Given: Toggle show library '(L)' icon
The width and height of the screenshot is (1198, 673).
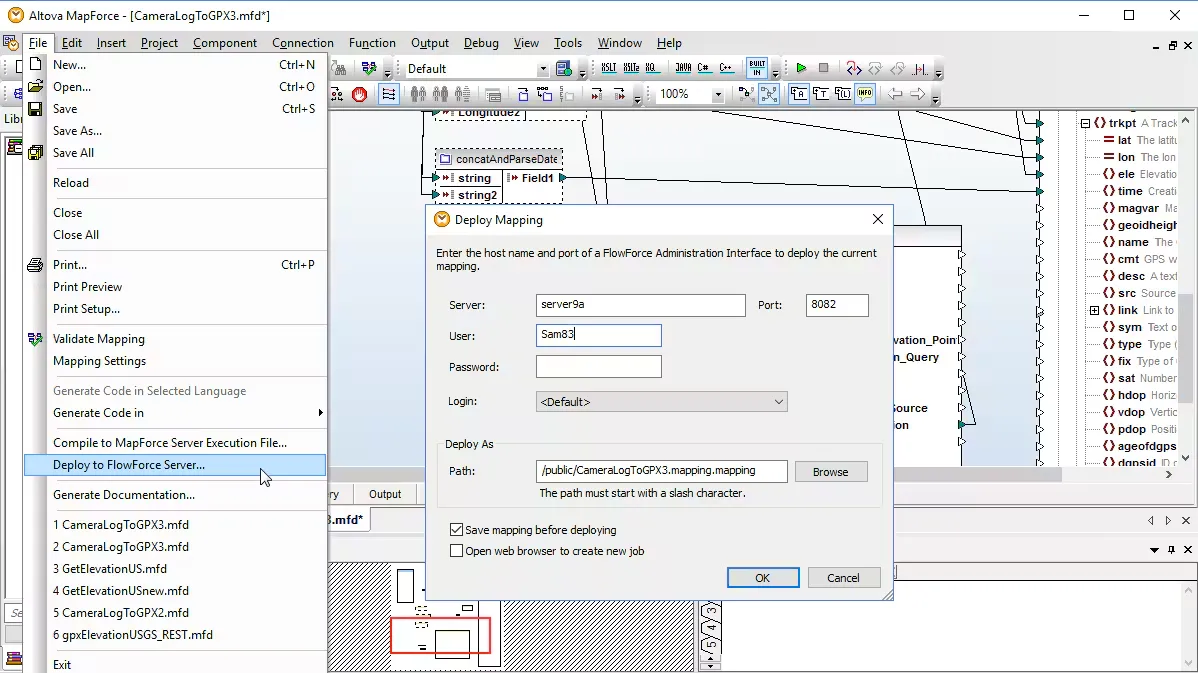Looking at the screenshot, I should point(843,94).
